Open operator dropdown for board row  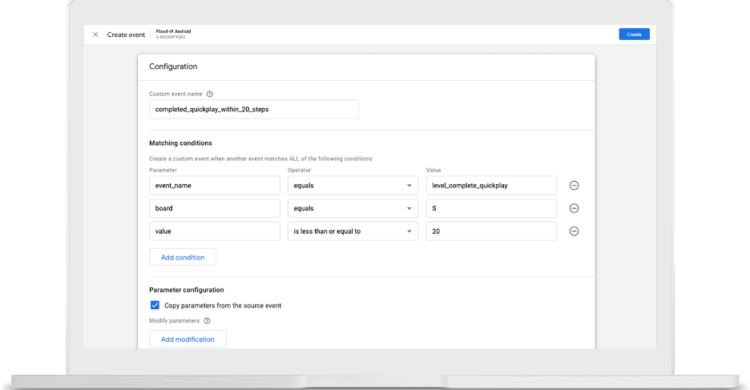[353, 208]
